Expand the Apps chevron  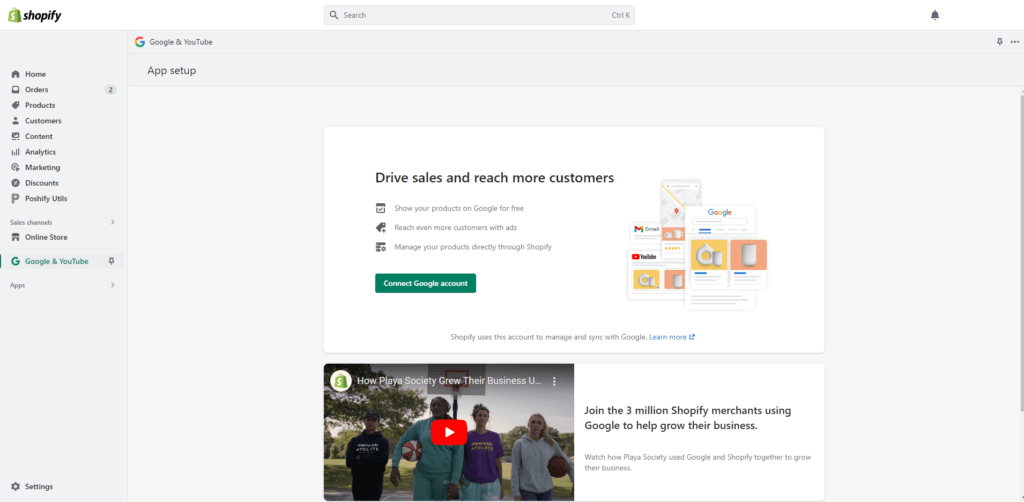point(112,285)
